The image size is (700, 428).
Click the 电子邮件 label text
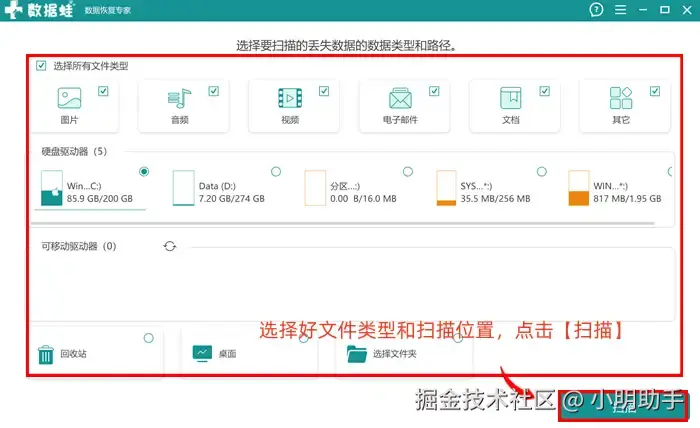tap(400, 120)
